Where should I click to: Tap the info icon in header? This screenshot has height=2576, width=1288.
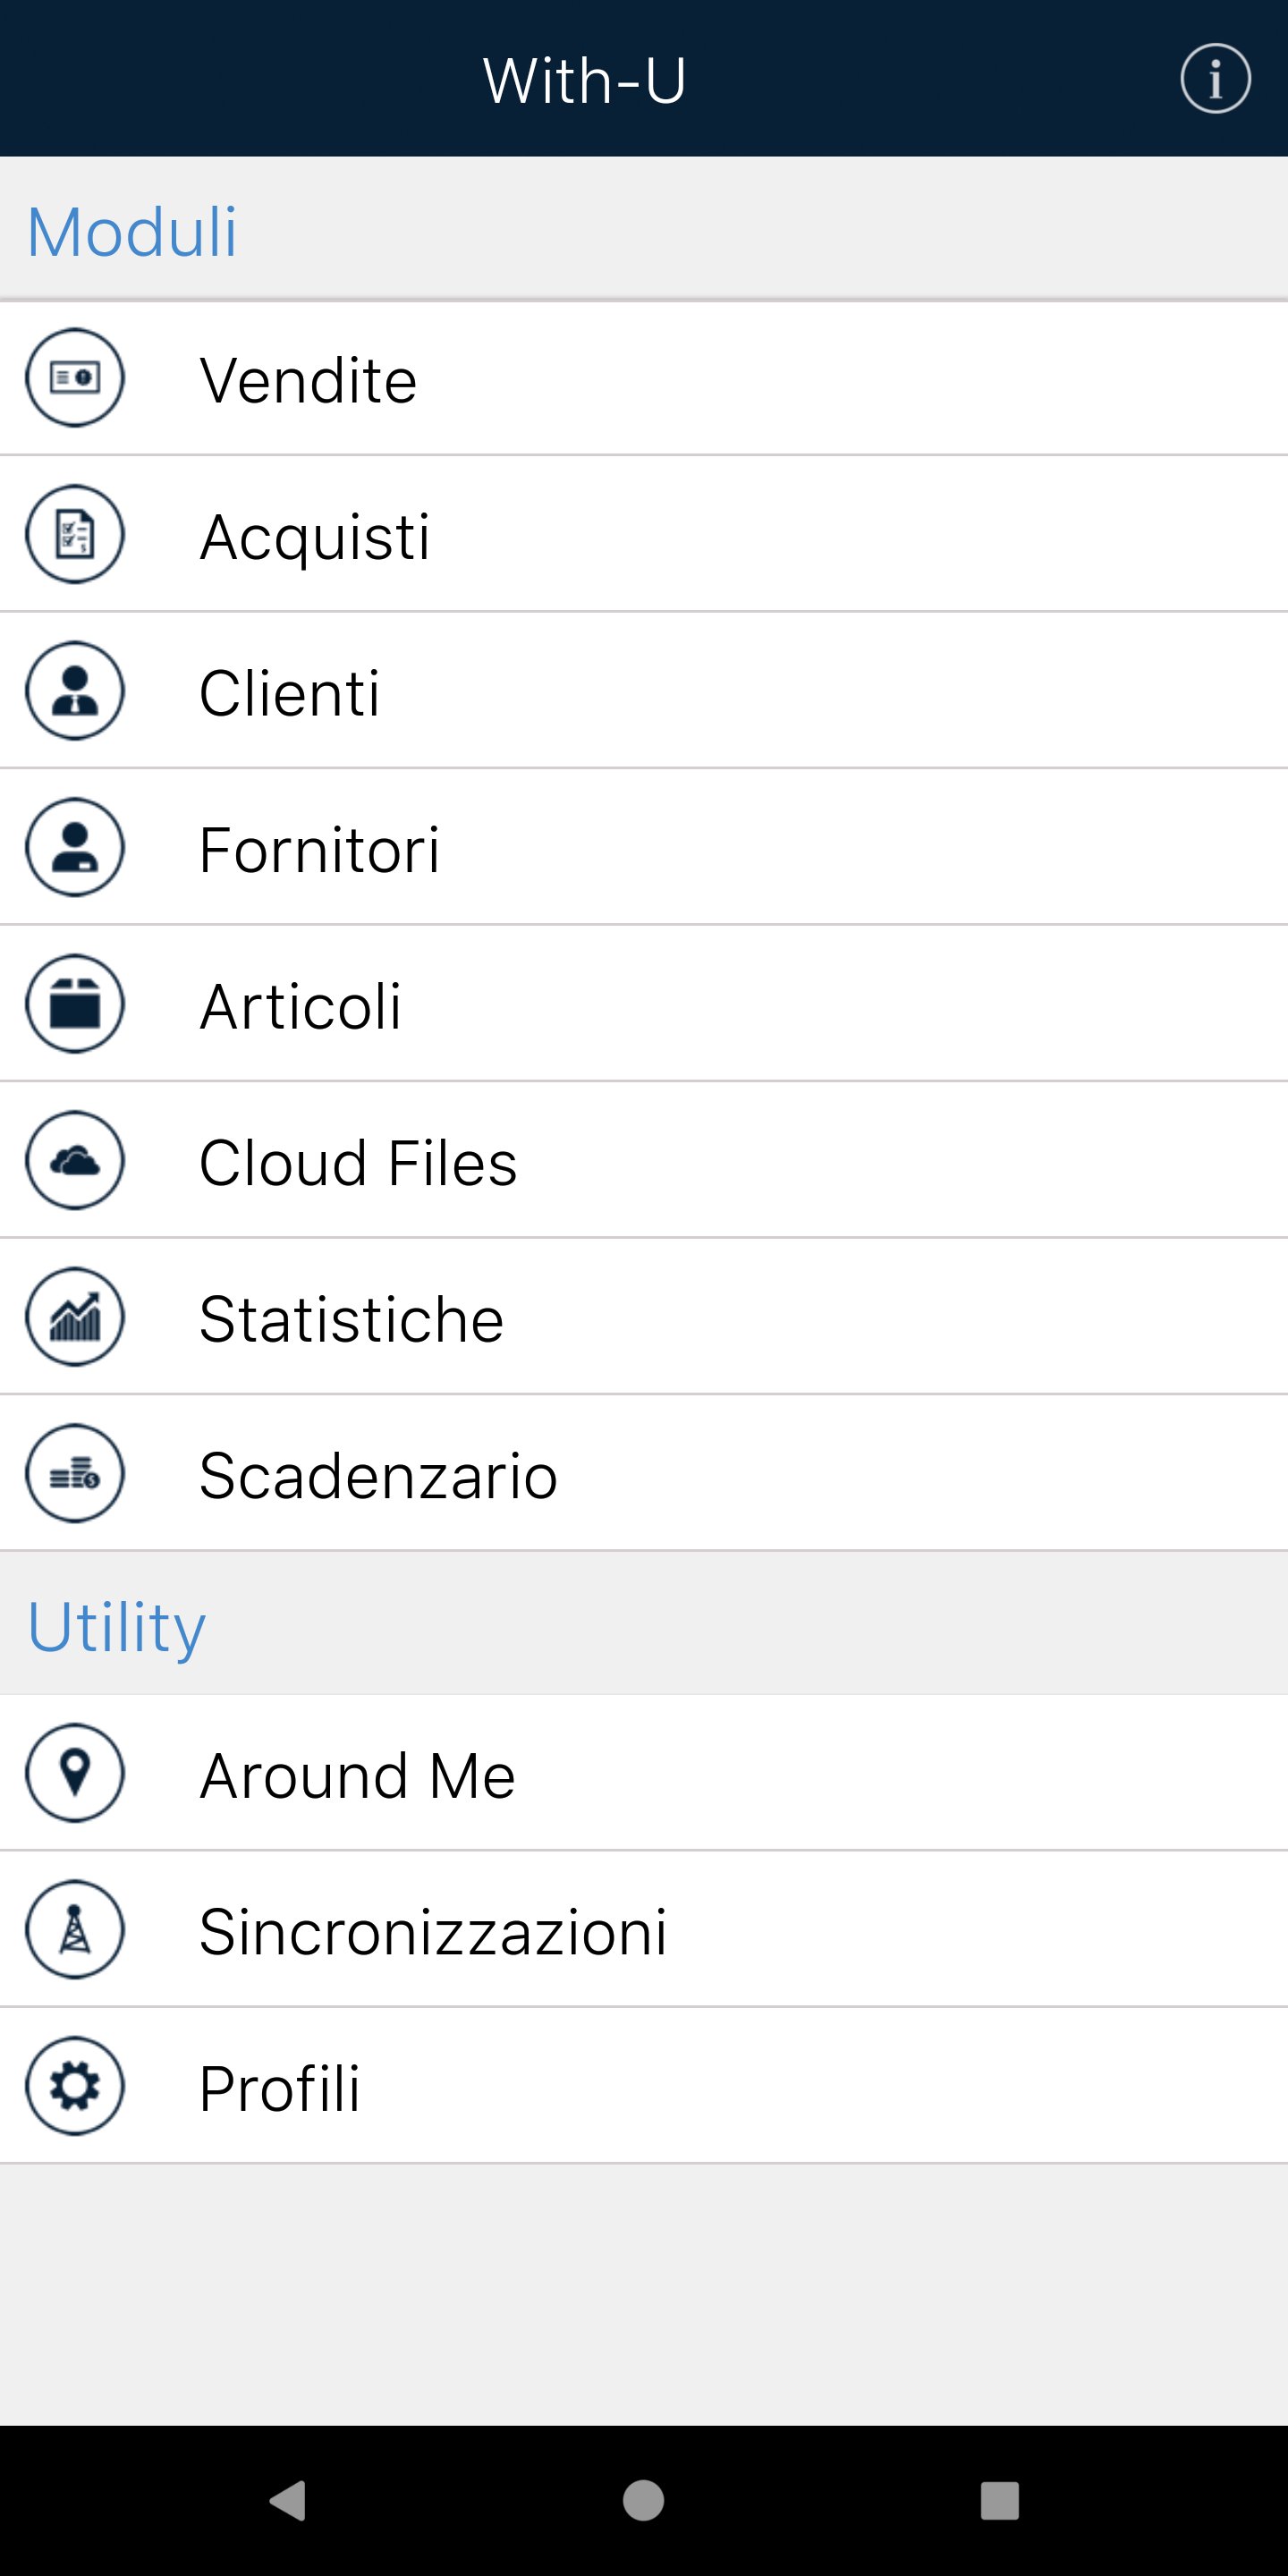point(1214,79)
